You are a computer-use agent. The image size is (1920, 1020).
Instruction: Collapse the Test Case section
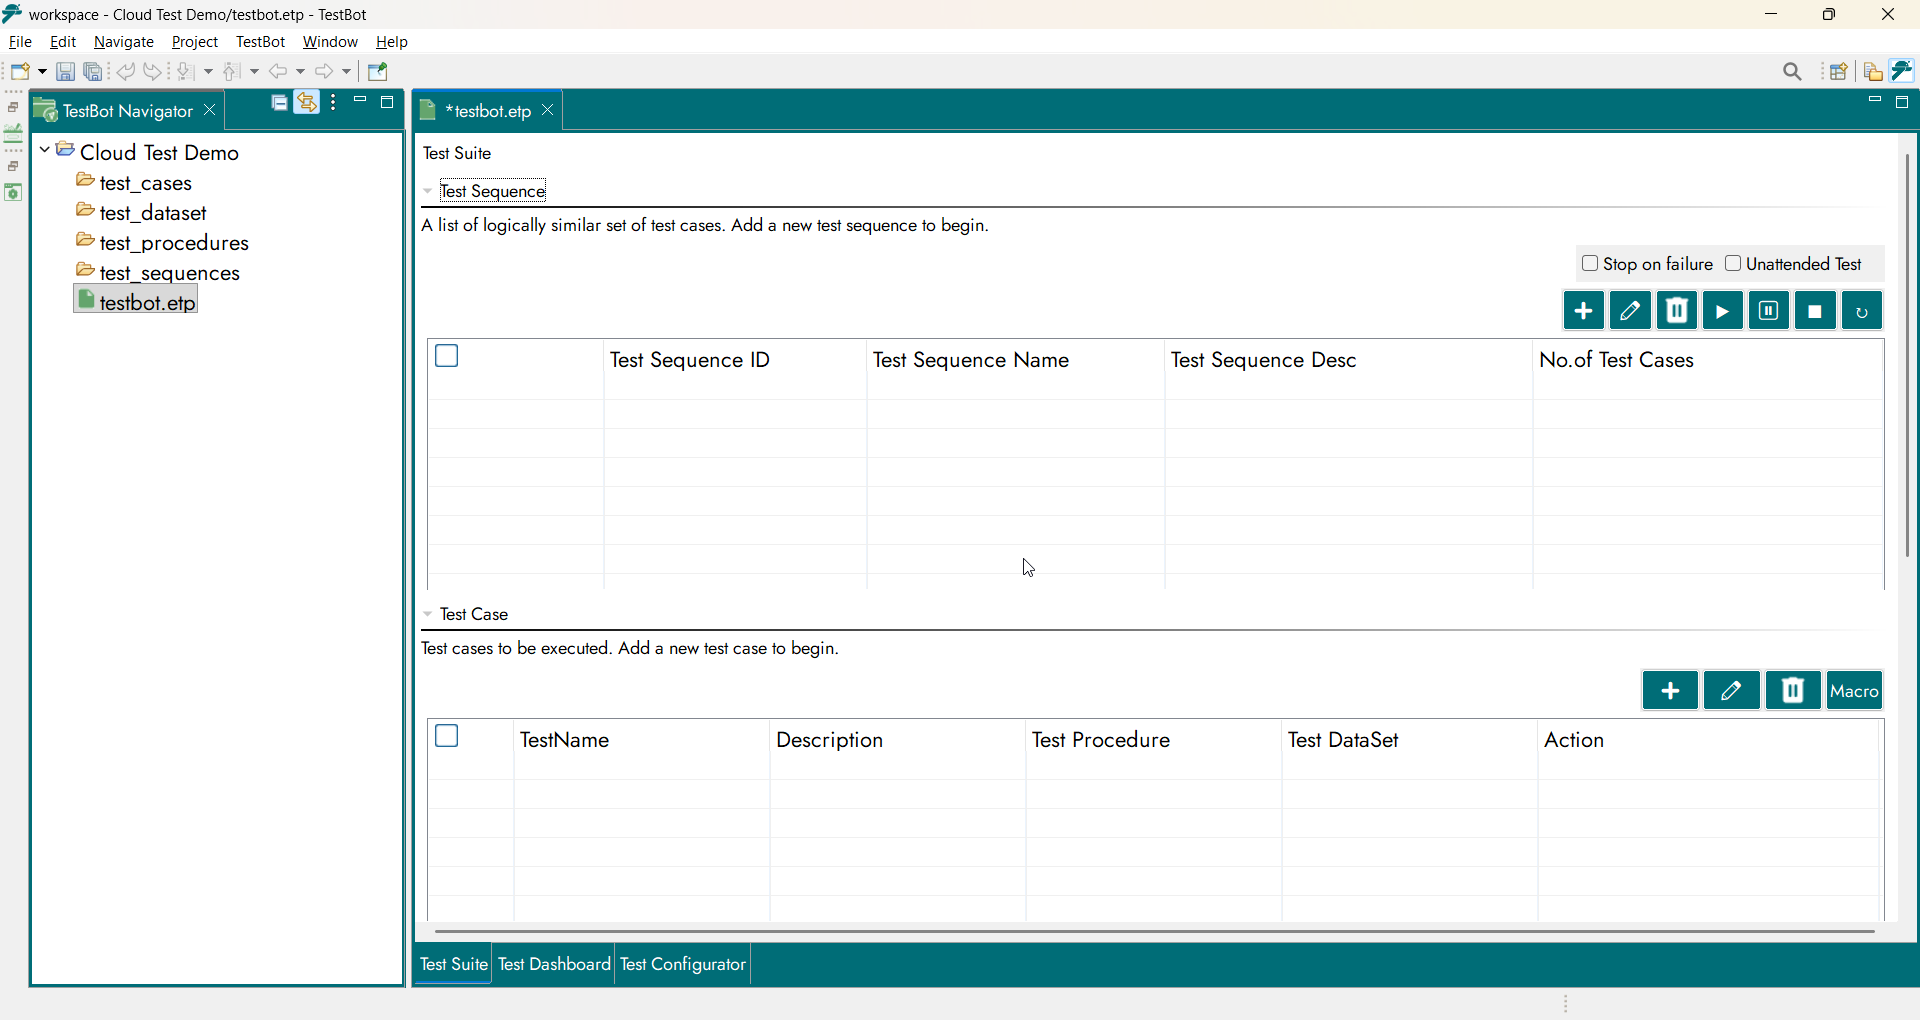click(x=428, y=615)
